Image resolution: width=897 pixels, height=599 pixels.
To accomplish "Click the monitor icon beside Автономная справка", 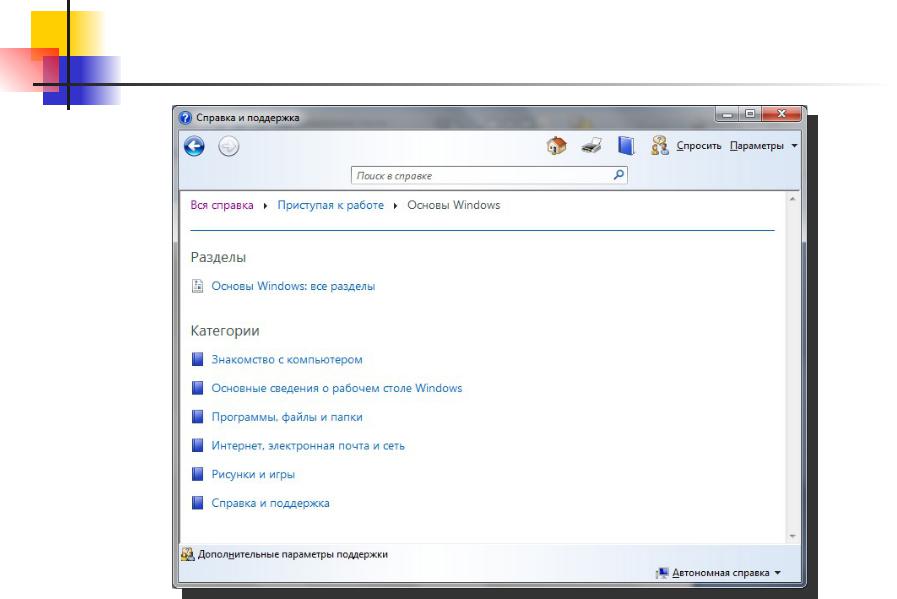I will (x=662, y=573).
